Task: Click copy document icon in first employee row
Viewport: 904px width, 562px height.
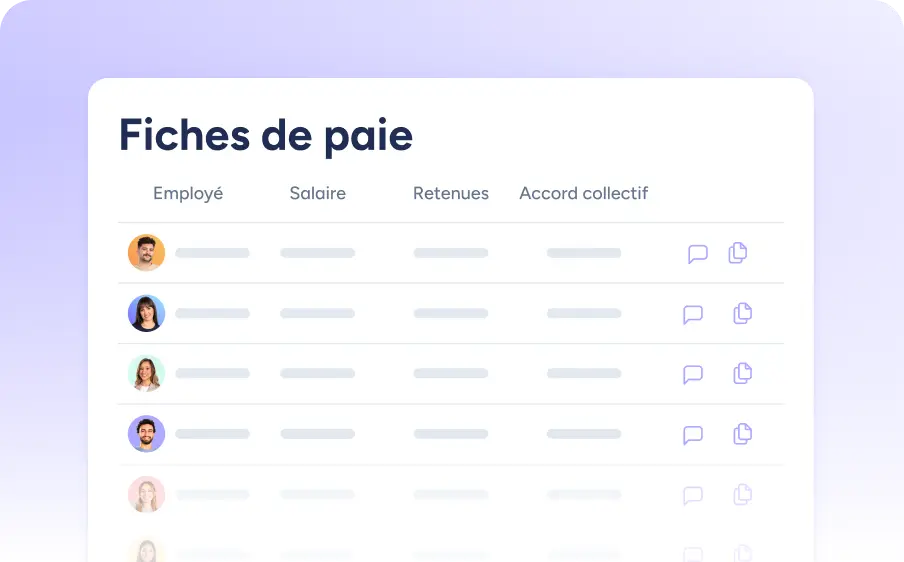Action: click(x=737, y=253)
